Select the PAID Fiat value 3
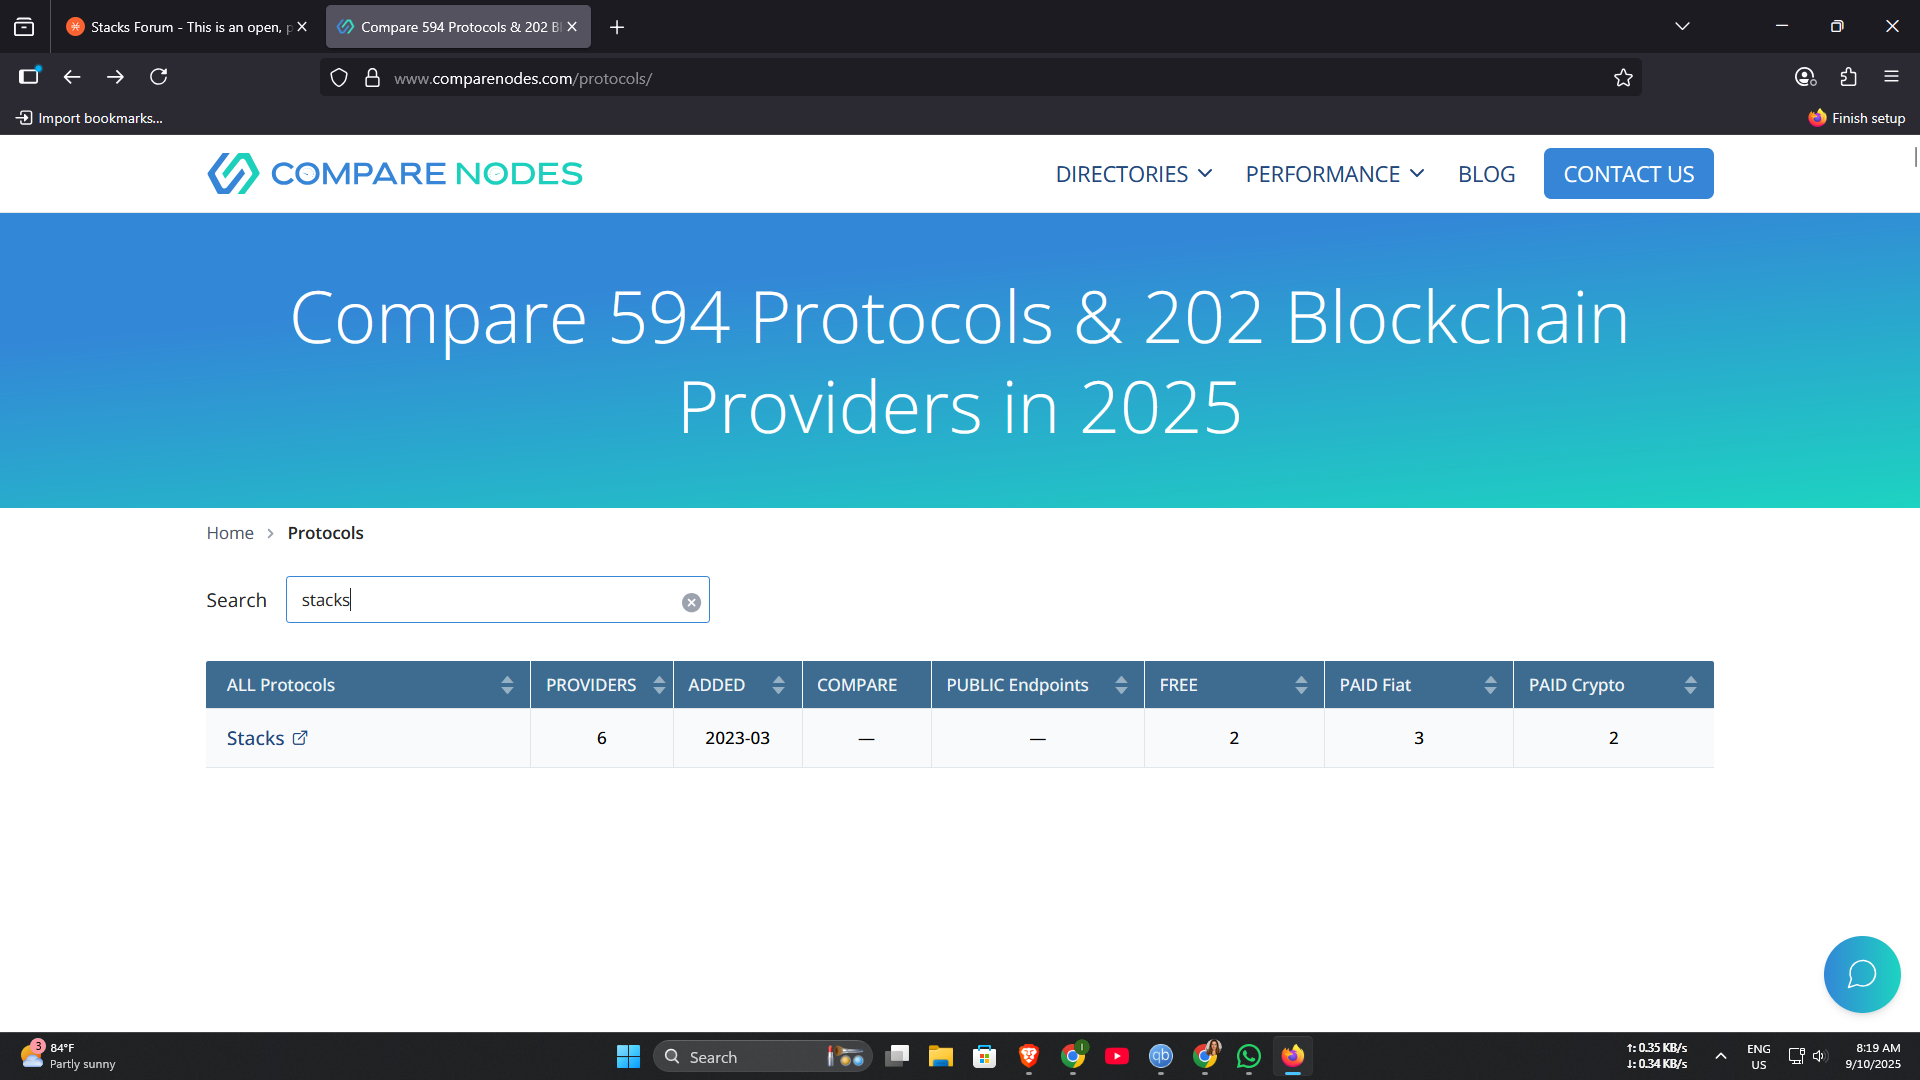Screen dimensions: 1920x1080 click(1419, 738)
